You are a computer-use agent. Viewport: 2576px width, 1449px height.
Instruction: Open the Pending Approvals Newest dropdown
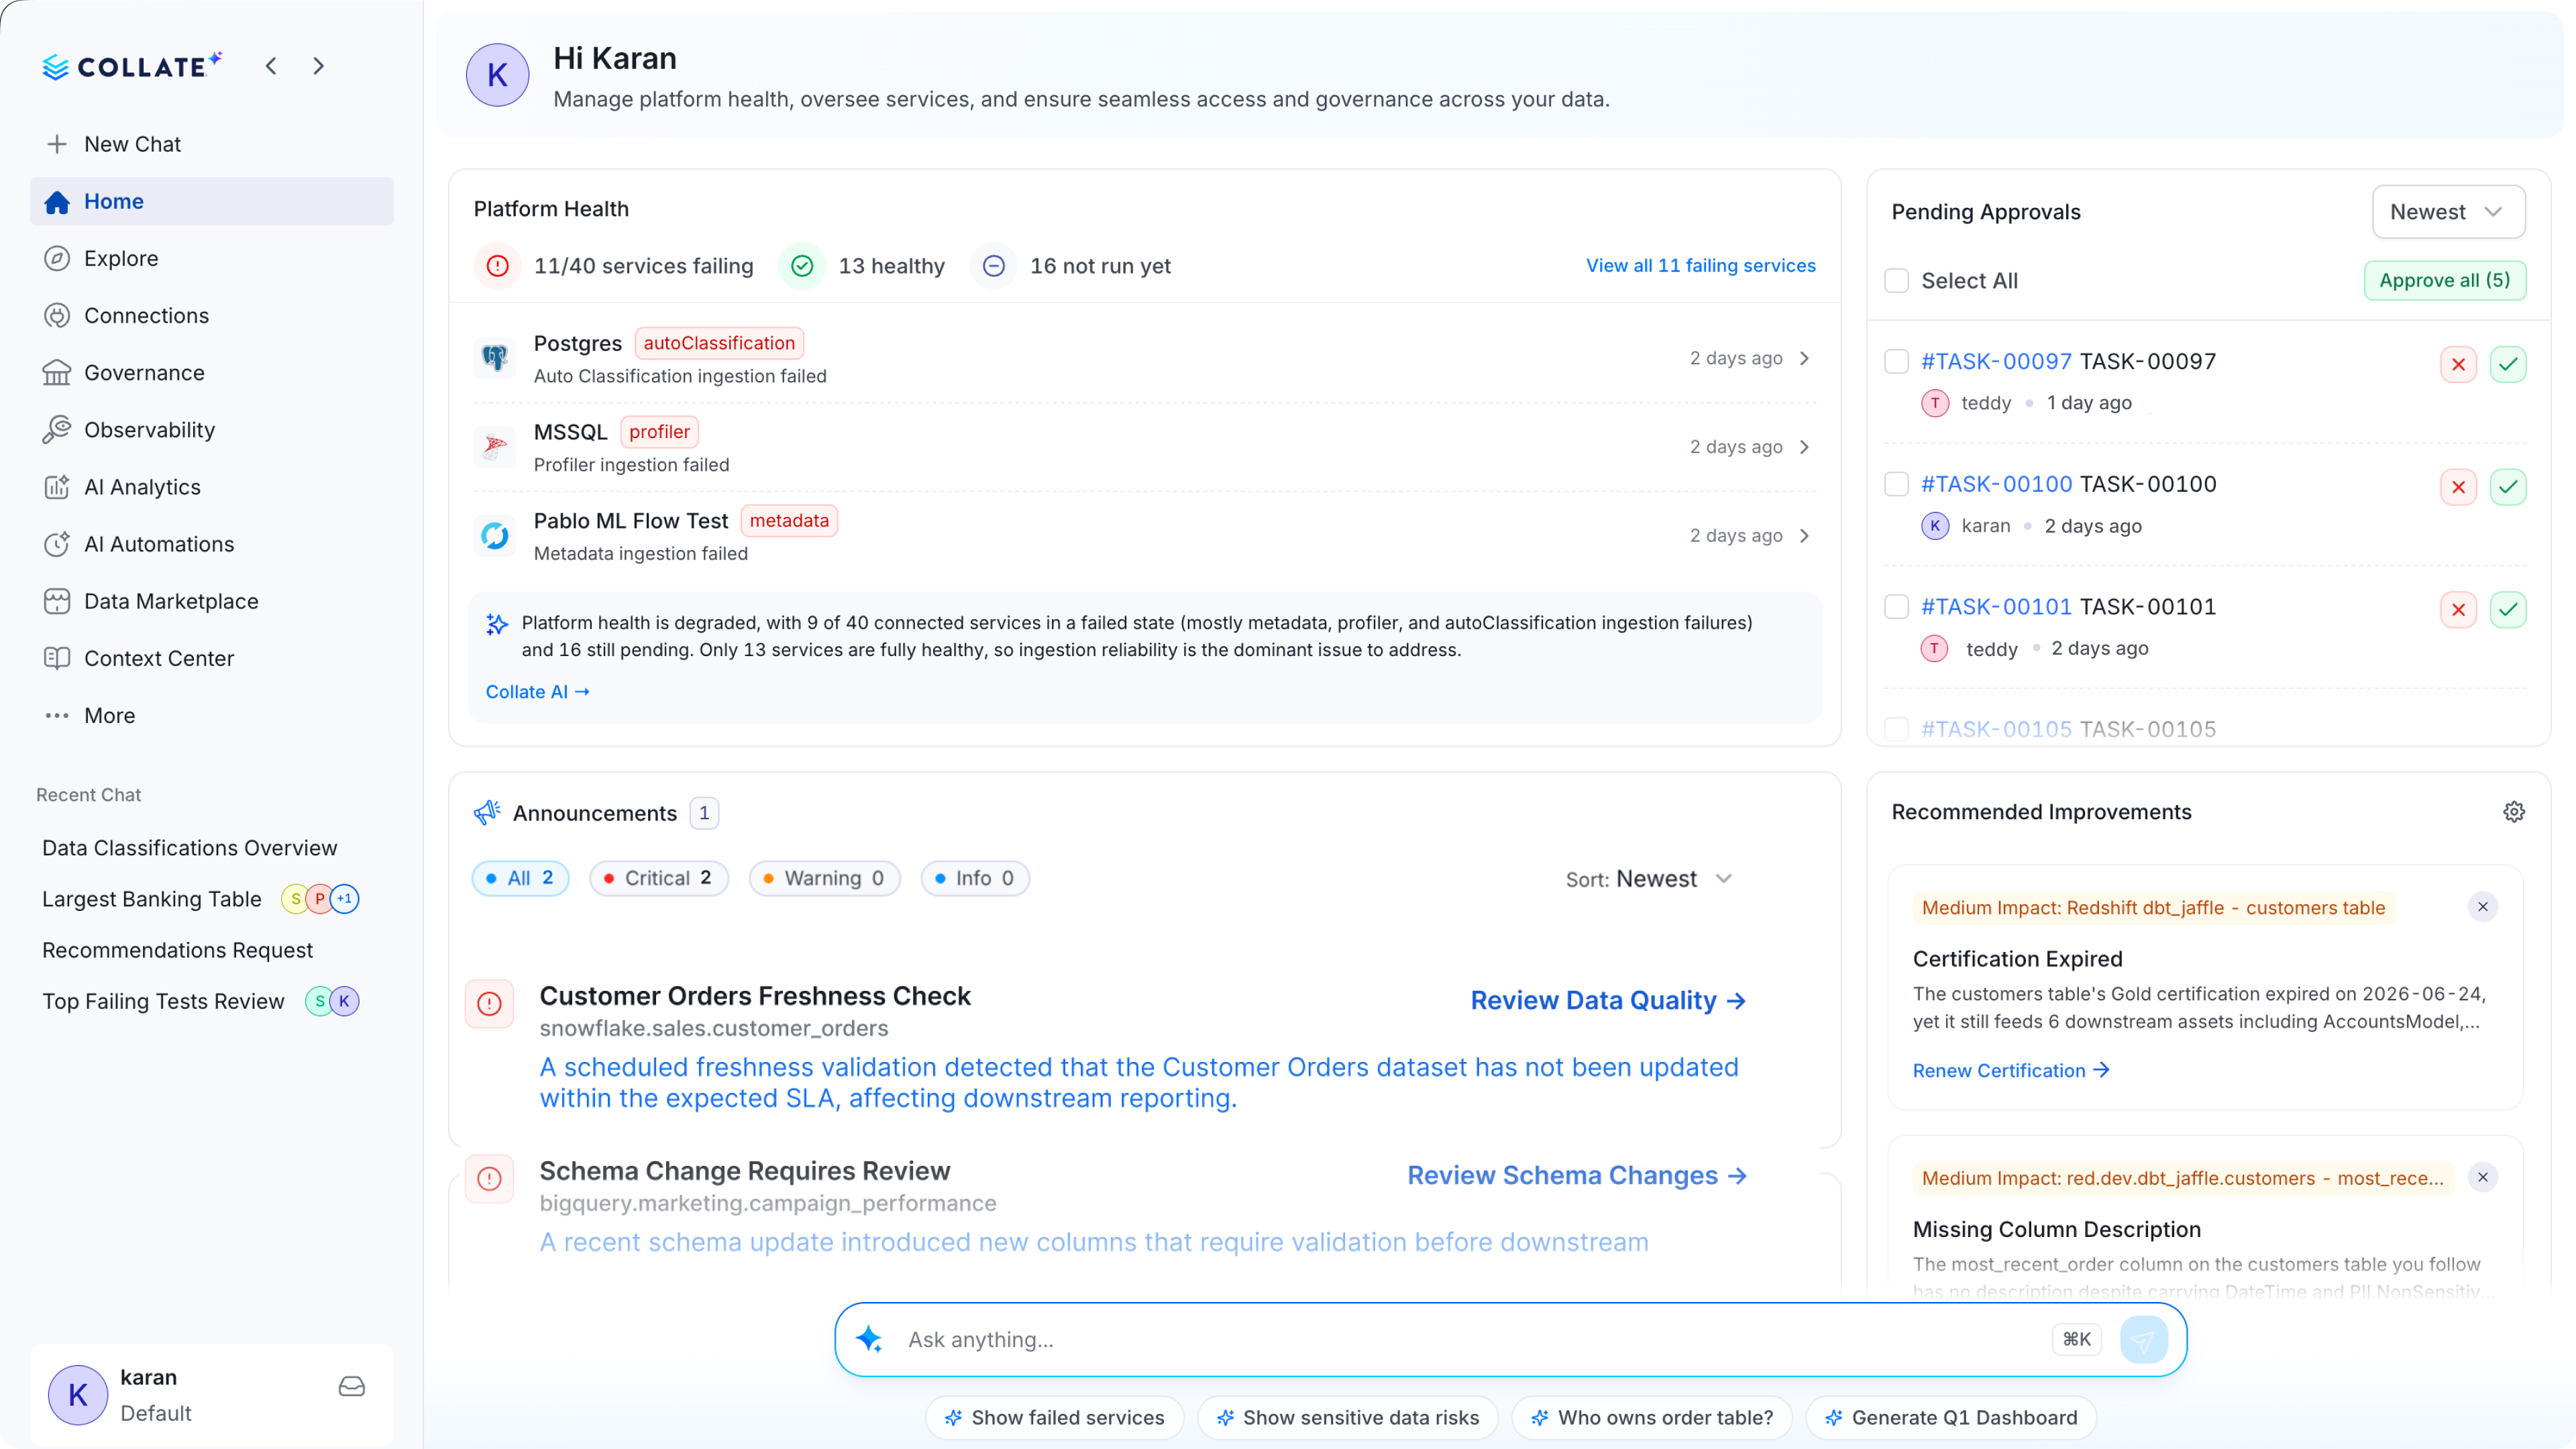click(x=2448, y=212)
